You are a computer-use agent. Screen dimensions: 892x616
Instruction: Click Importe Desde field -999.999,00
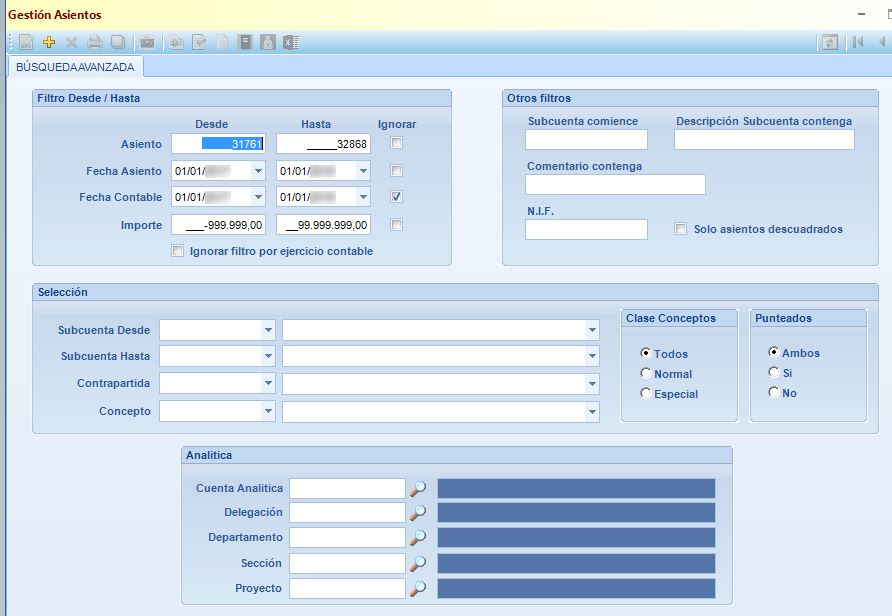point(218,225)
